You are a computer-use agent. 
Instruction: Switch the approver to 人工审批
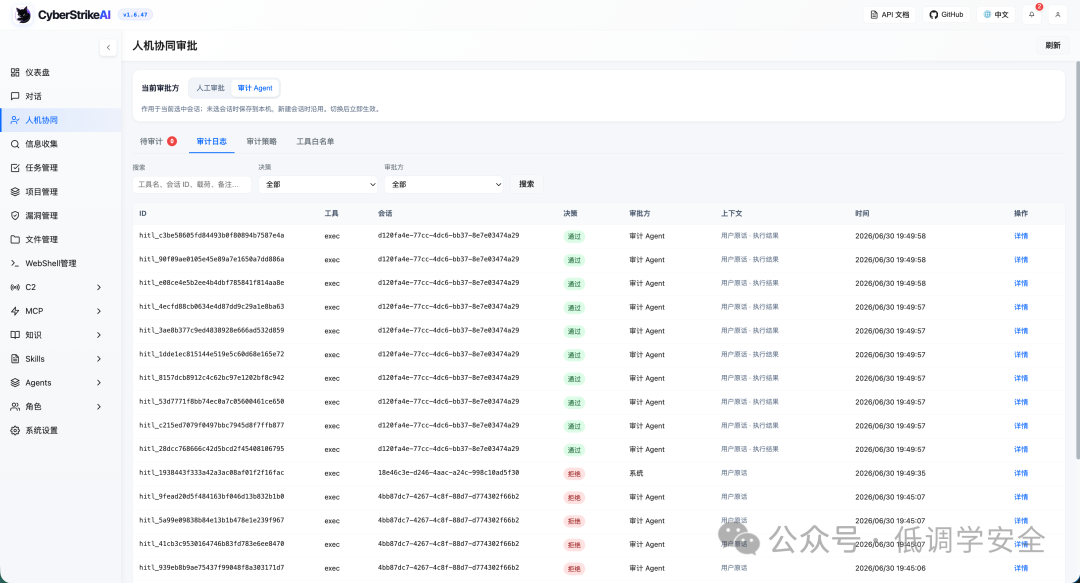tap(210, 88)
